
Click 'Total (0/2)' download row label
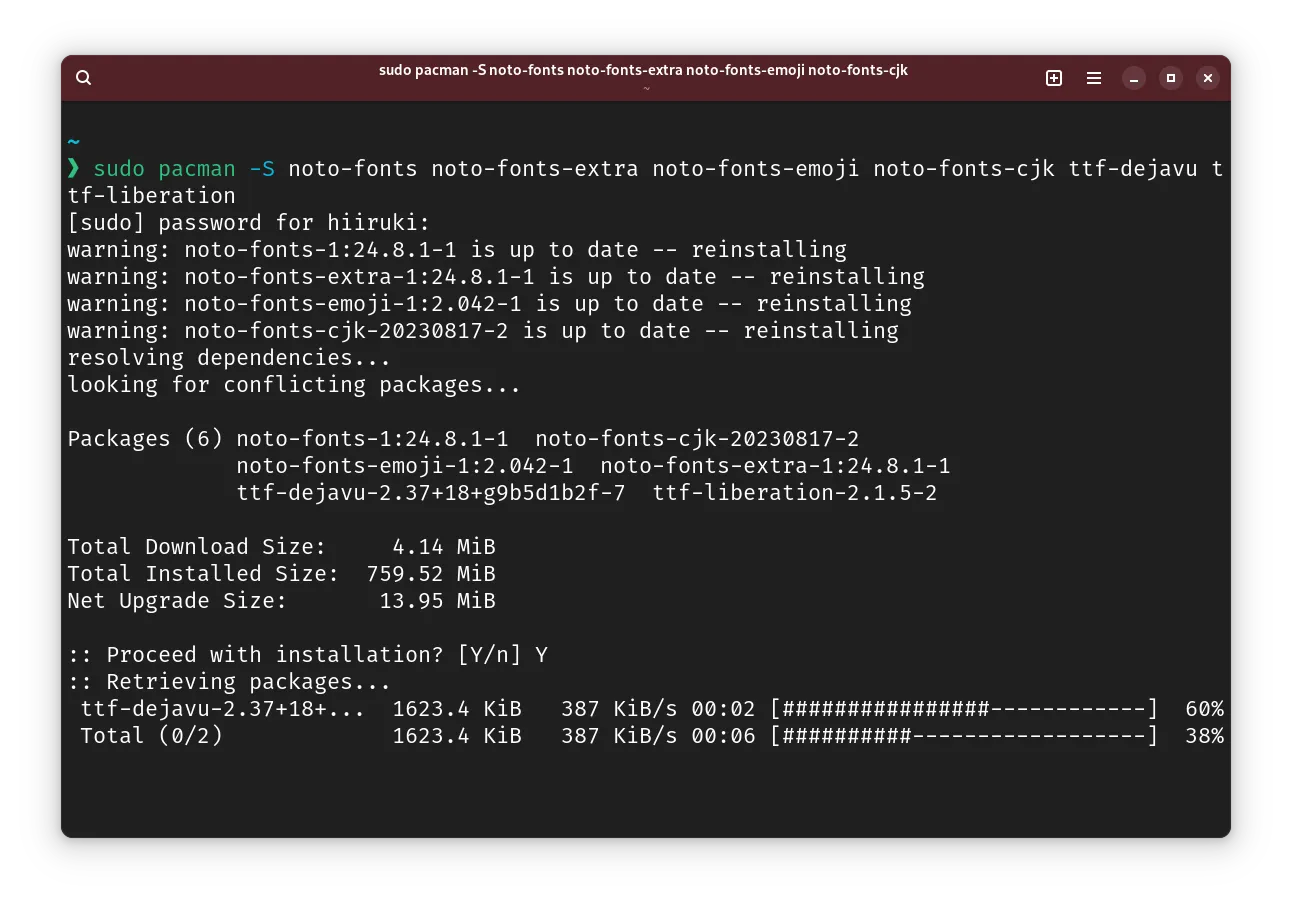tap(151, 735)
